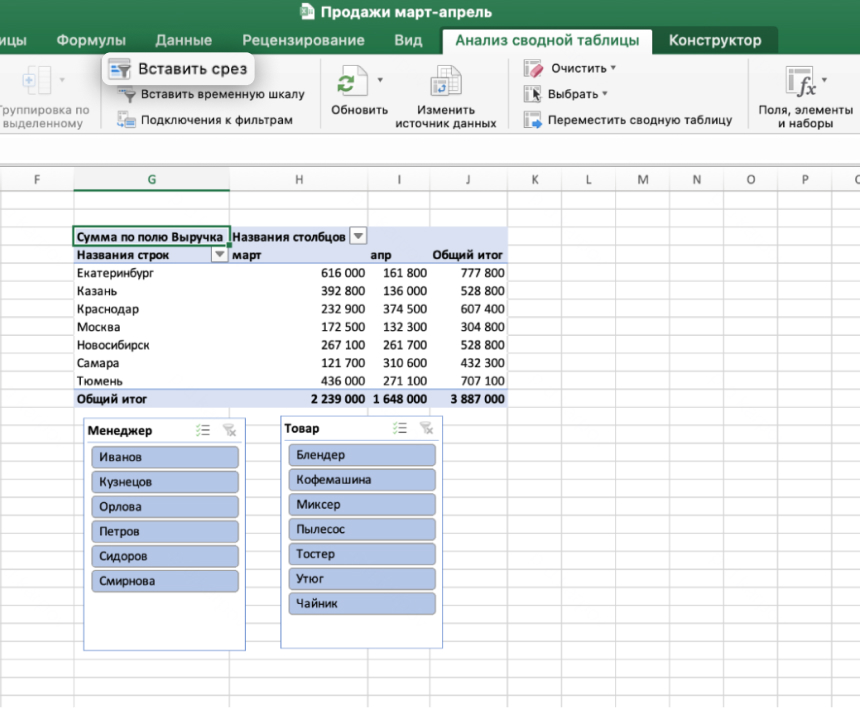Clear the filter in the Товар slicer
860x708 pixels.
pyautogui.click(x=426, y=428)
